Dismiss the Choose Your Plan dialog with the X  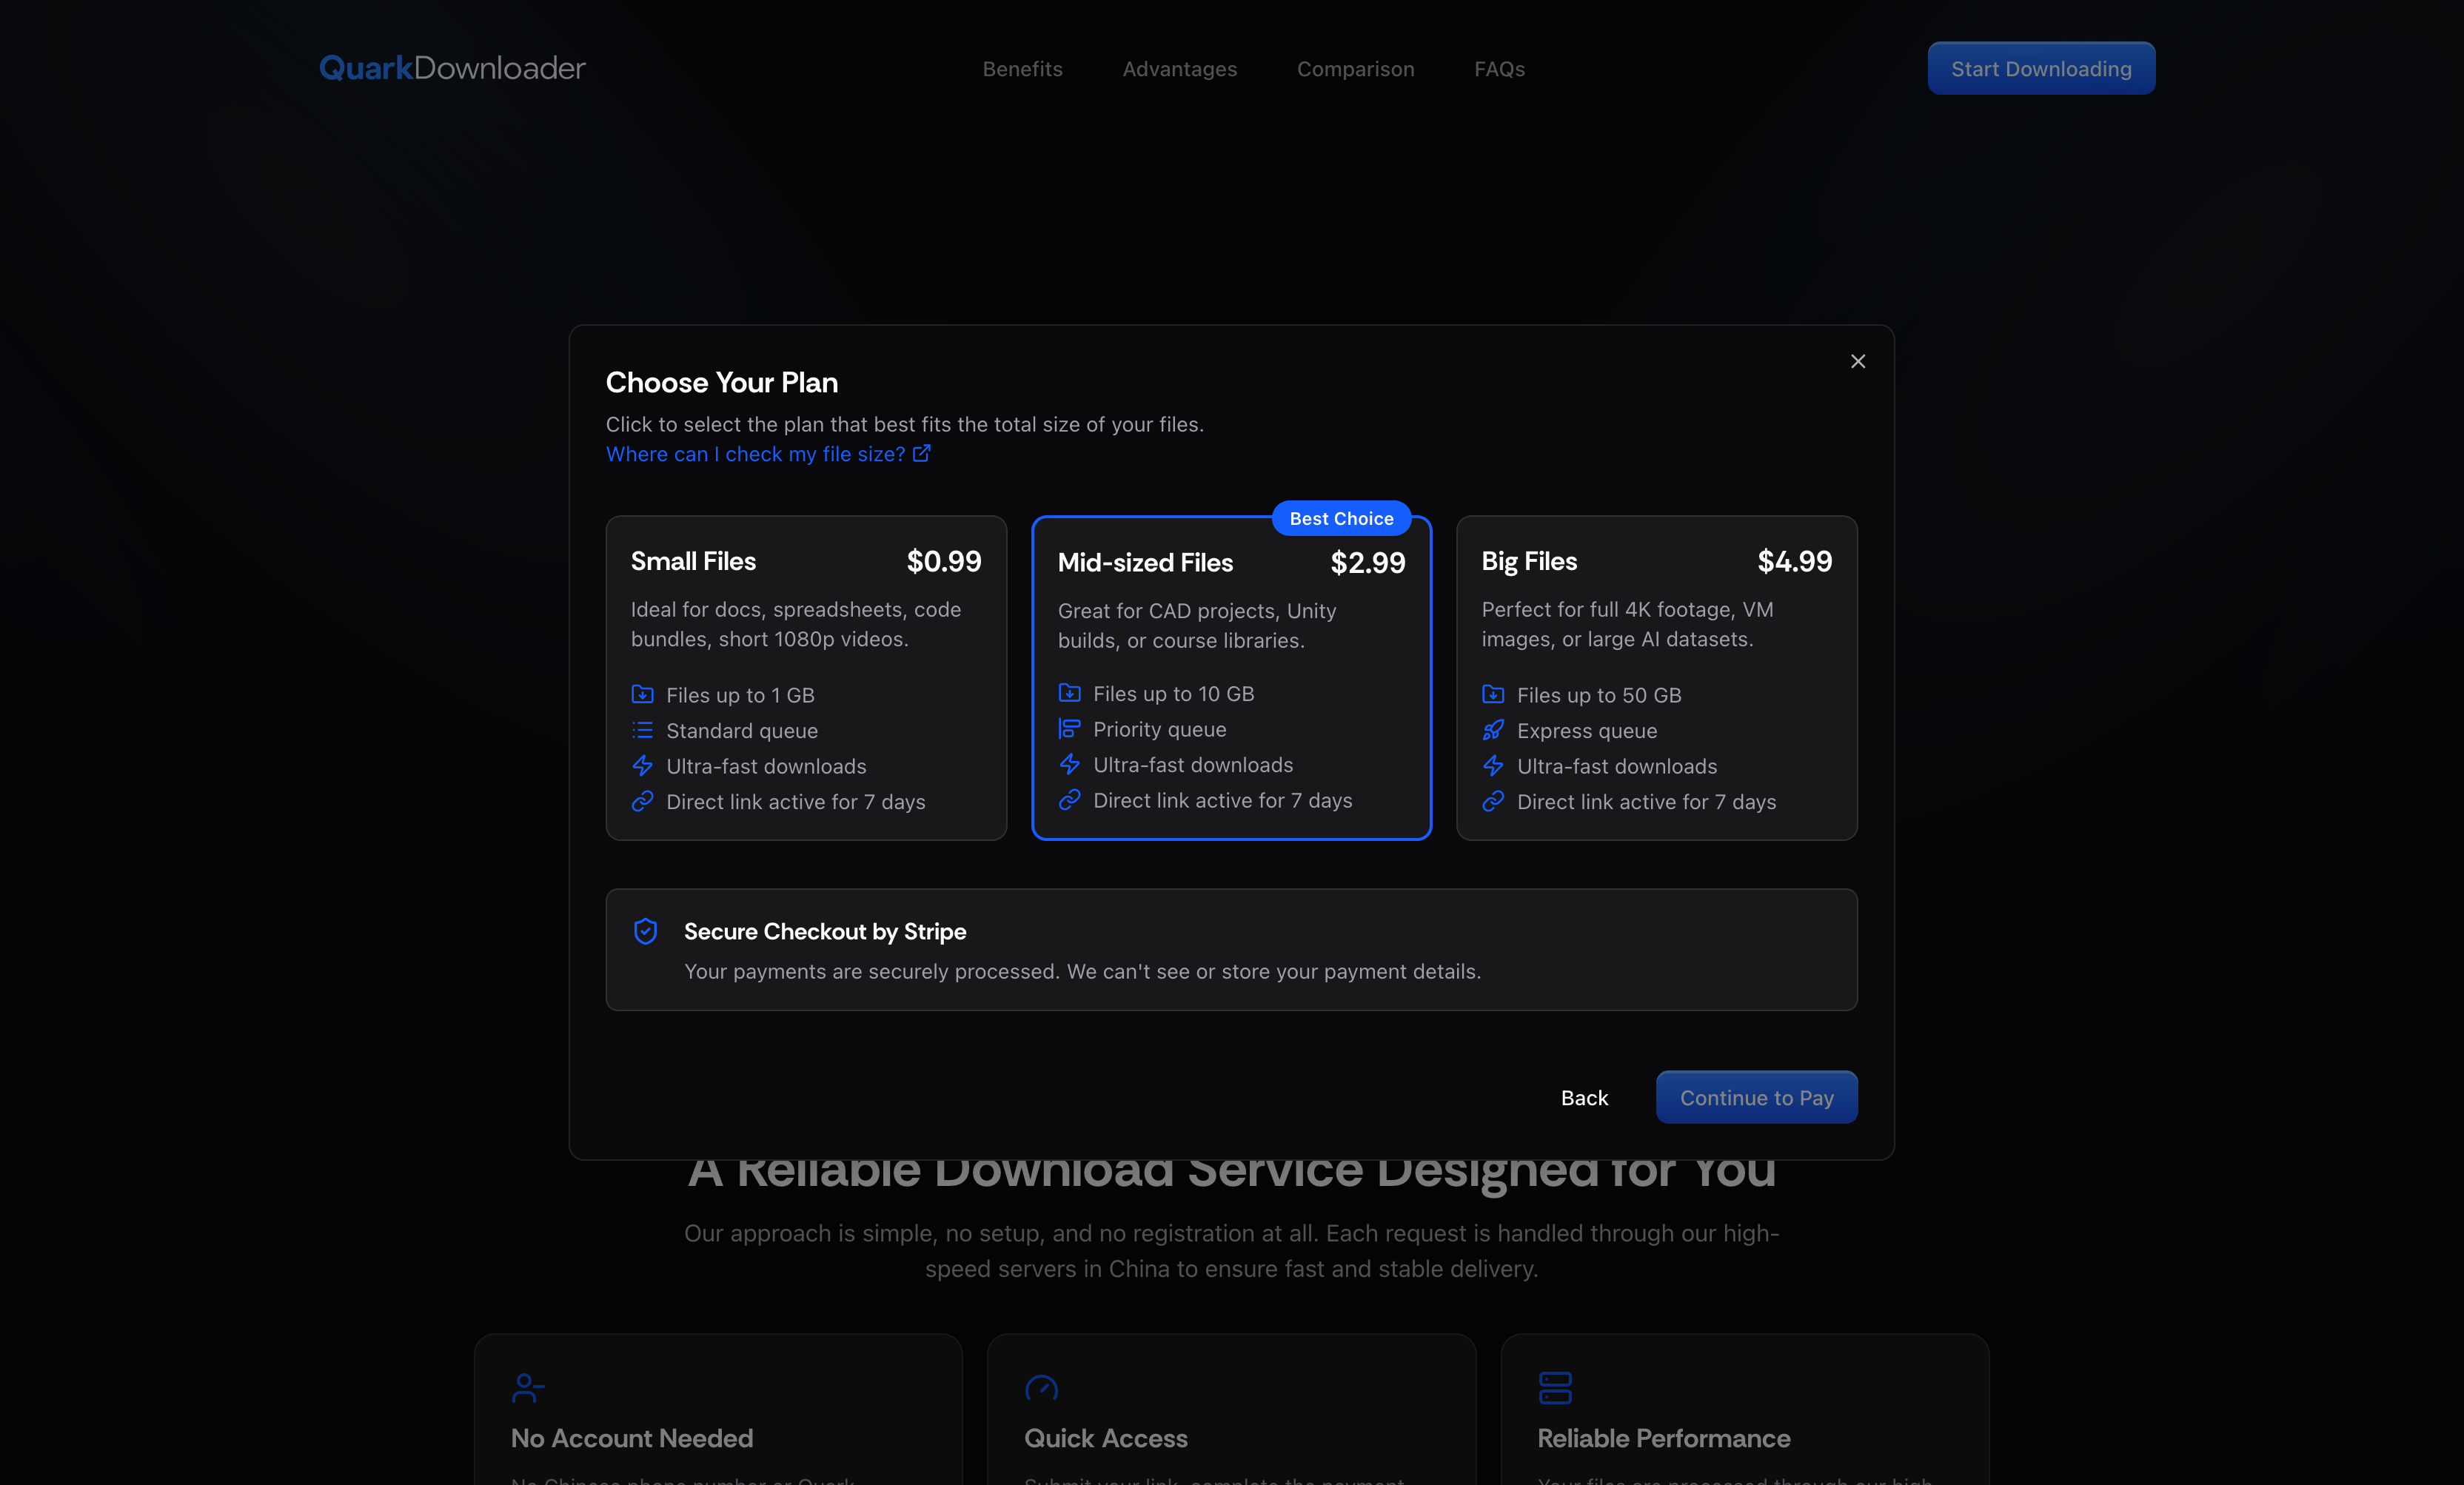1858,361
